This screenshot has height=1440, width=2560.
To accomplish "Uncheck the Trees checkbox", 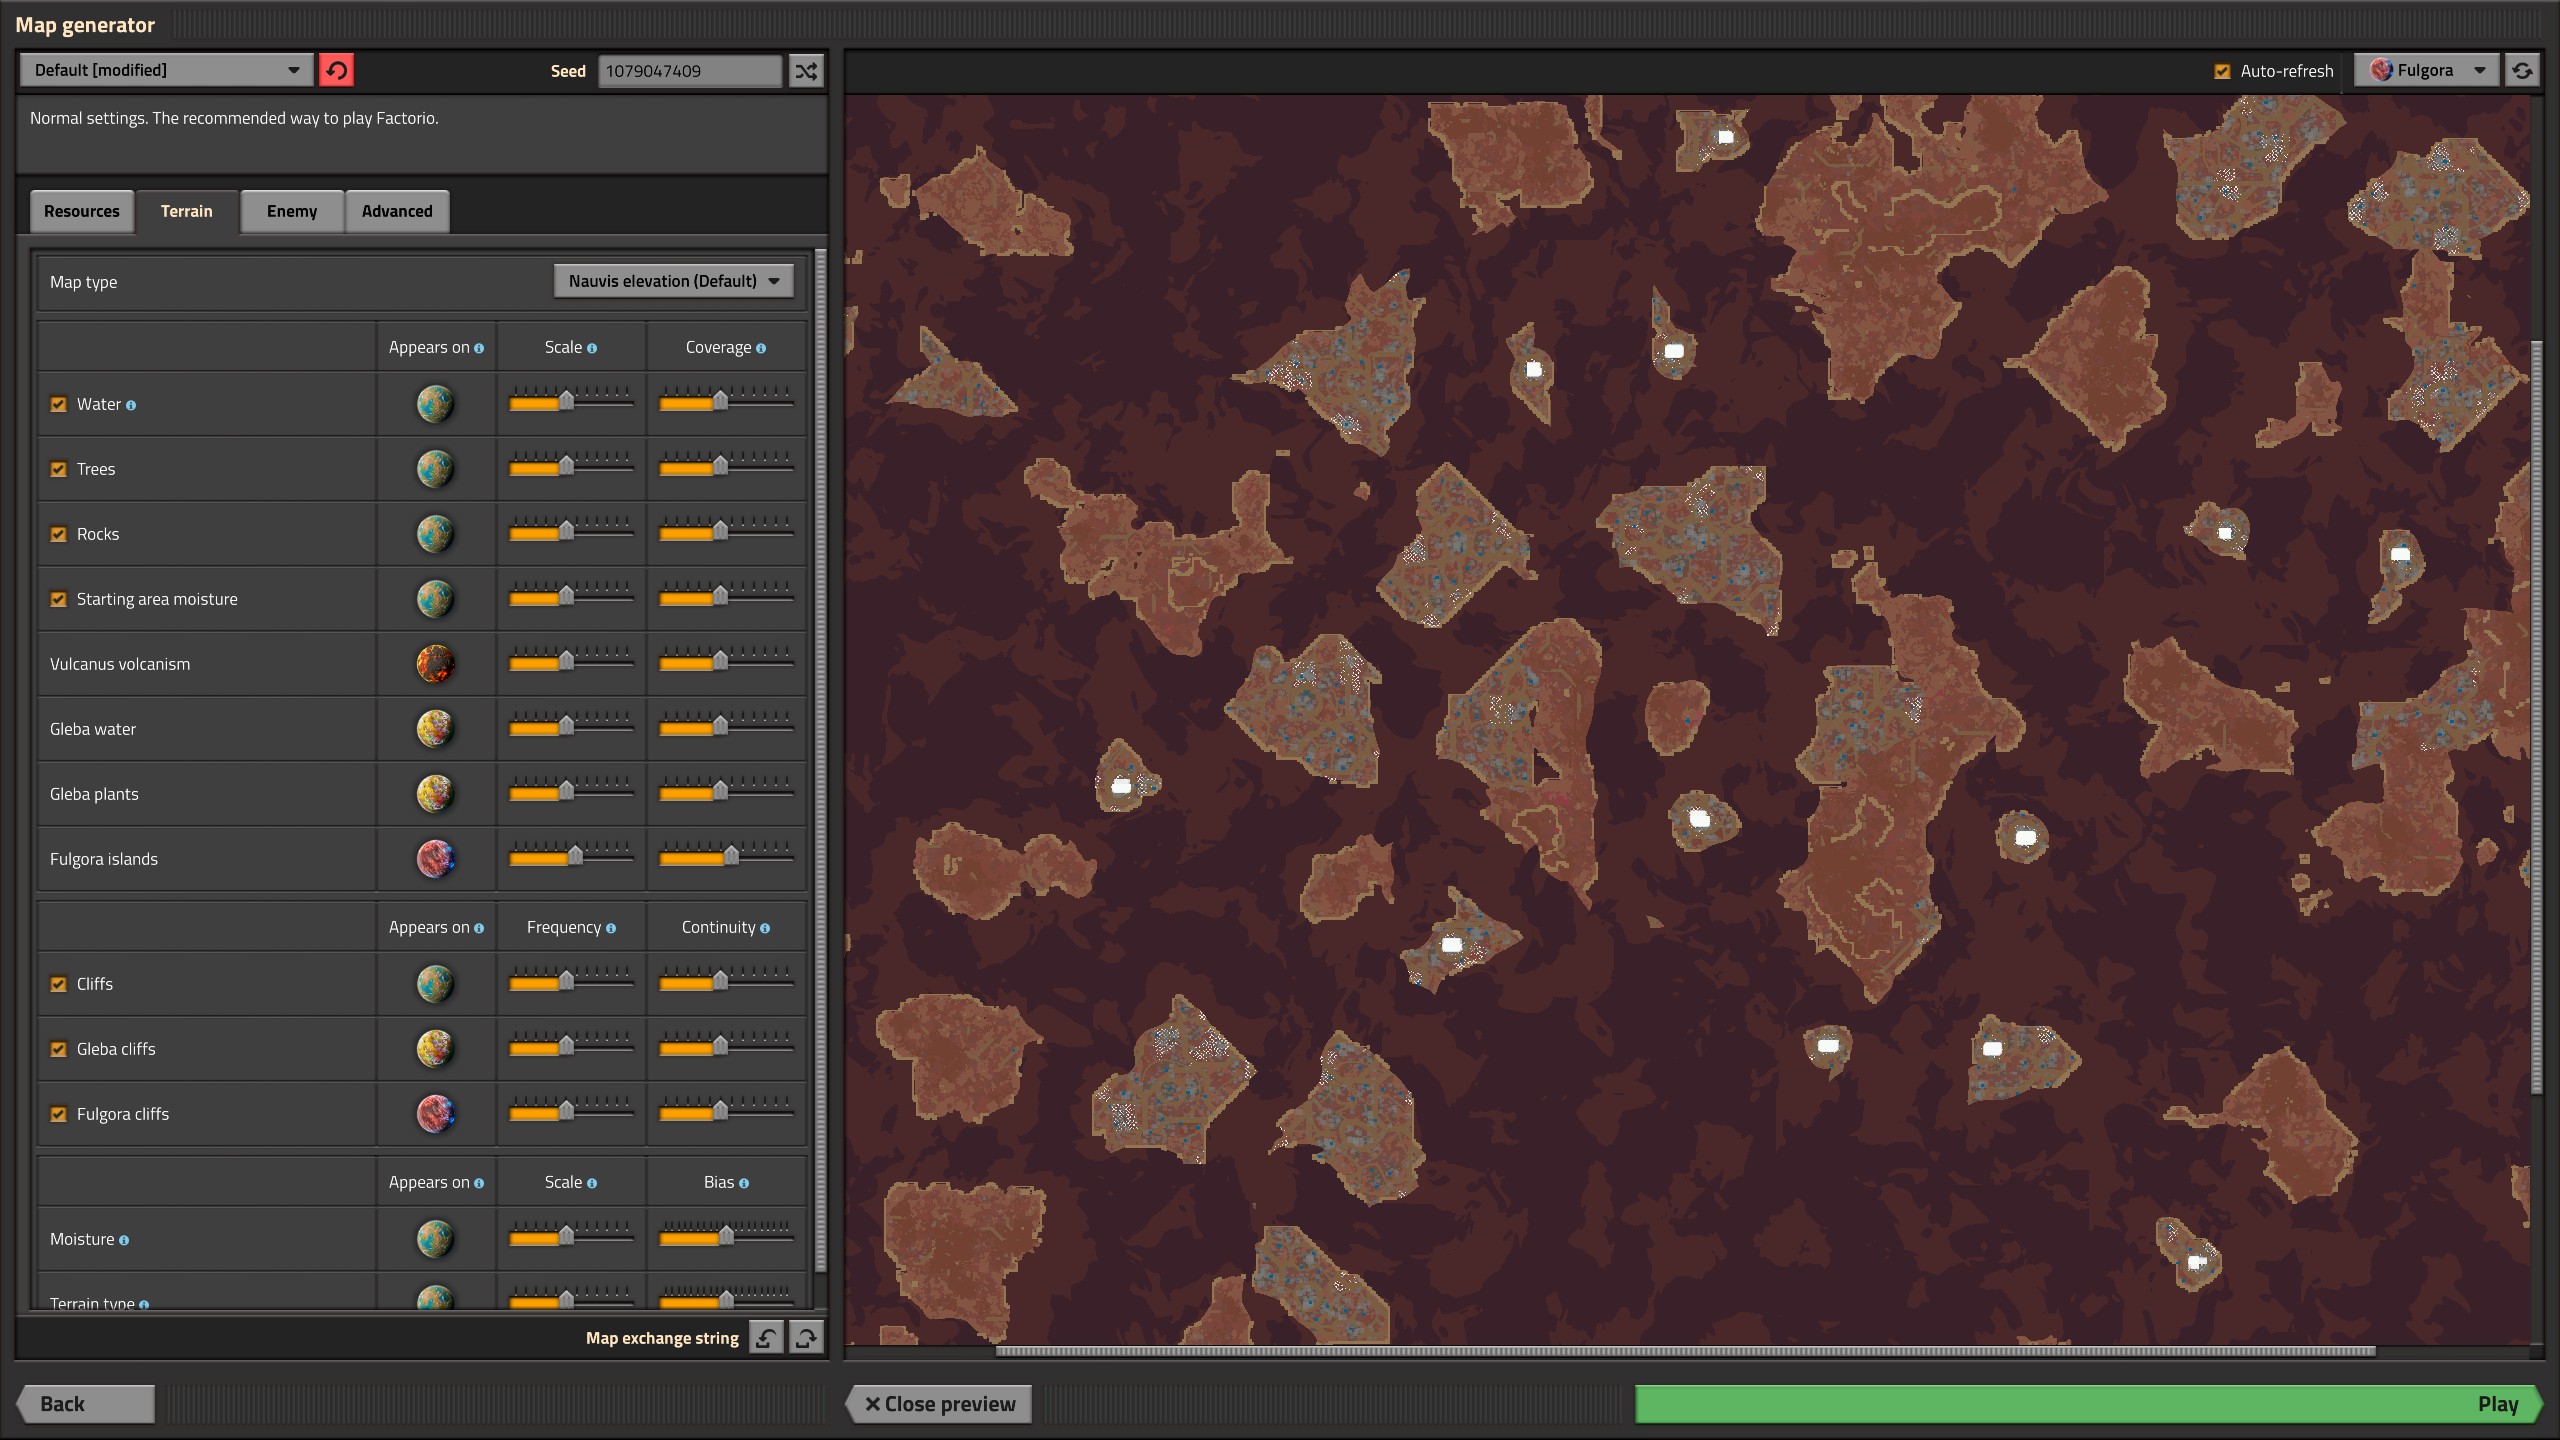I will point(59,469).
